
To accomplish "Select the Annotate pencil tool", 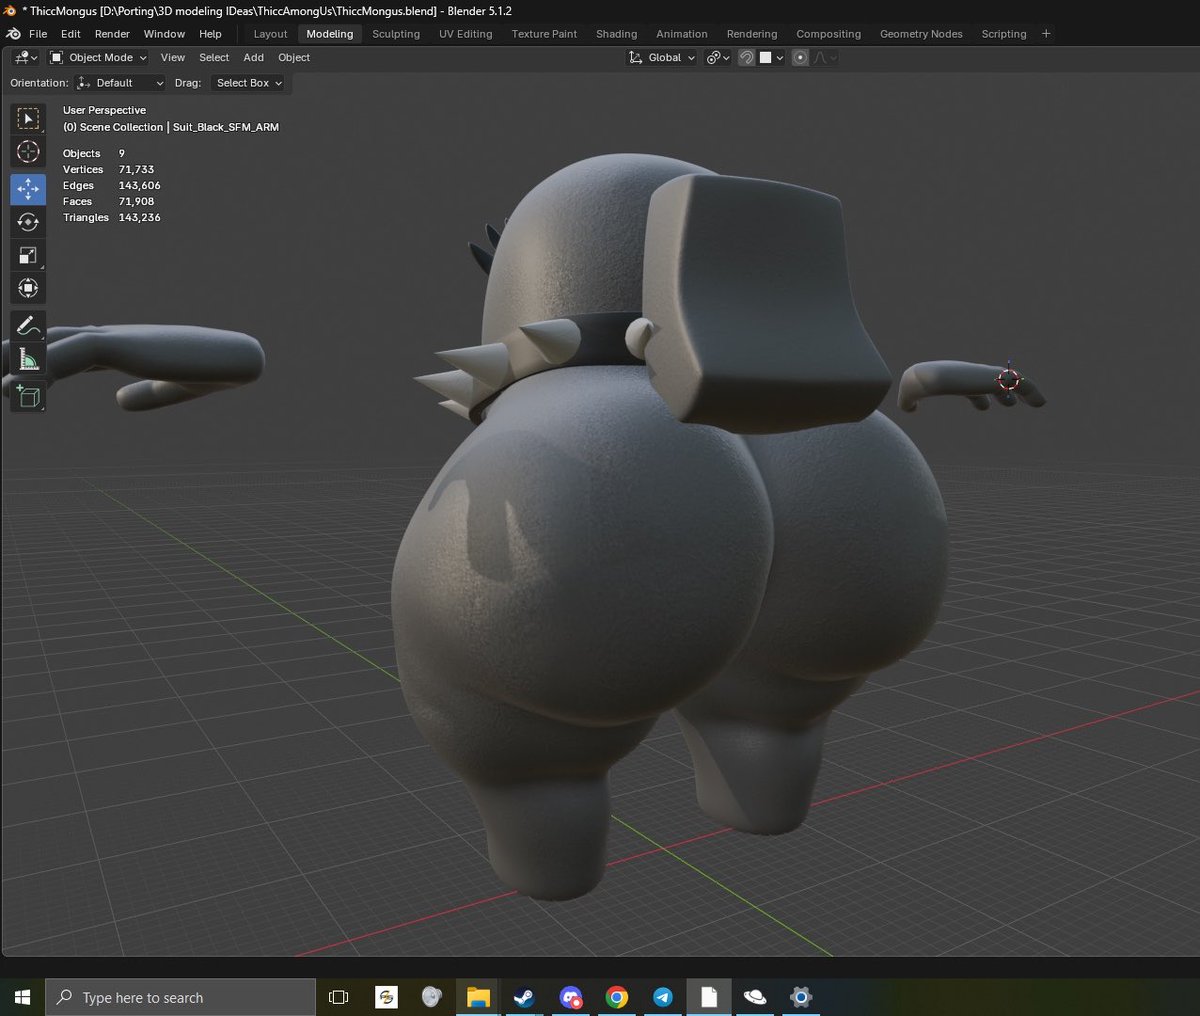I will pyautogui.click(x=28, y=326).
